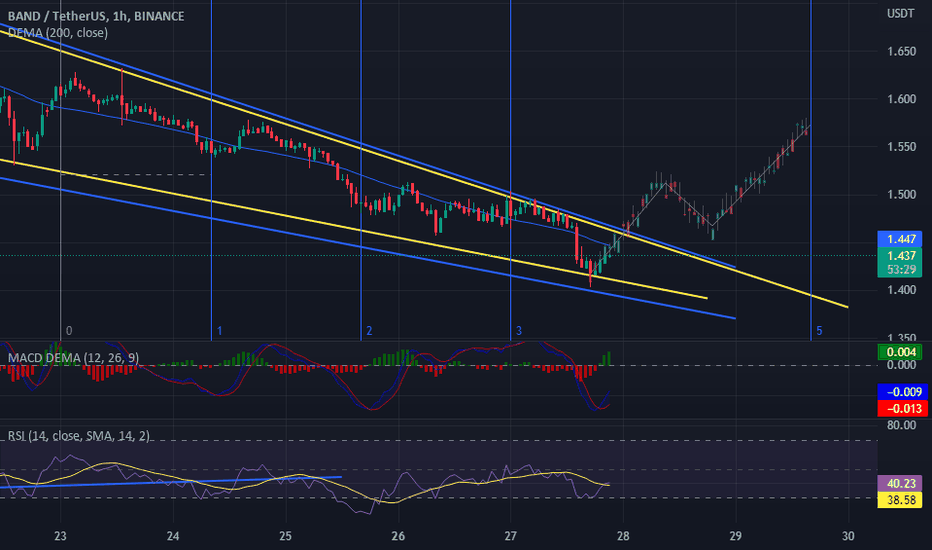Image resolution: width=932 pixels, height=550 pixels.
Task: Select the RSI (14, close, SMA, 14, 2) label
Action: [78, 436]
